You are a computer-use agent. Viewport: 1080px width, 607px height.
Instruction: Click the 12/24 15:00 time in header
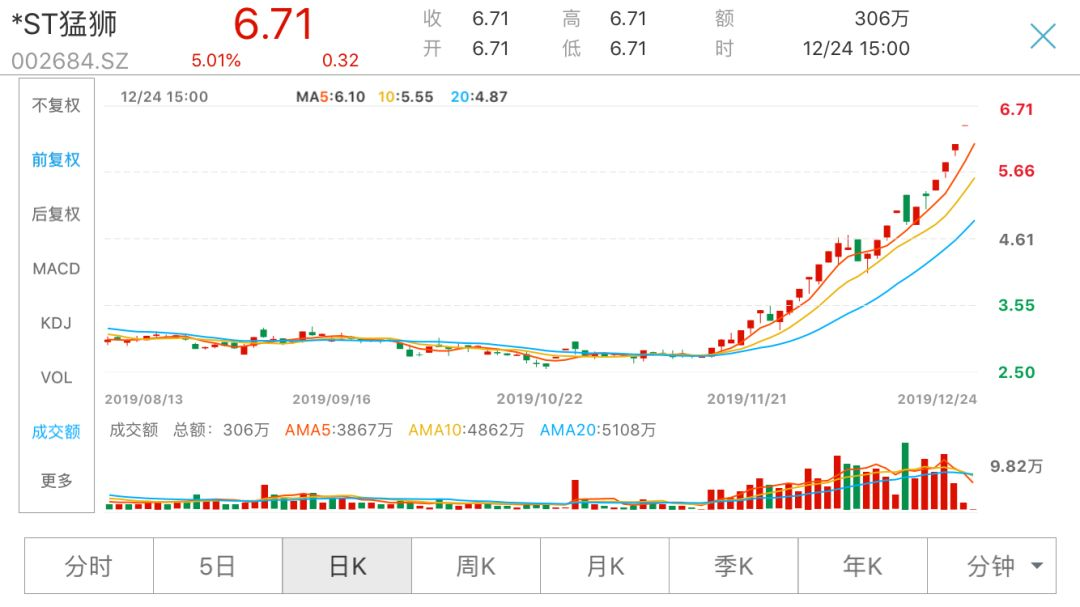click(855, 48)
